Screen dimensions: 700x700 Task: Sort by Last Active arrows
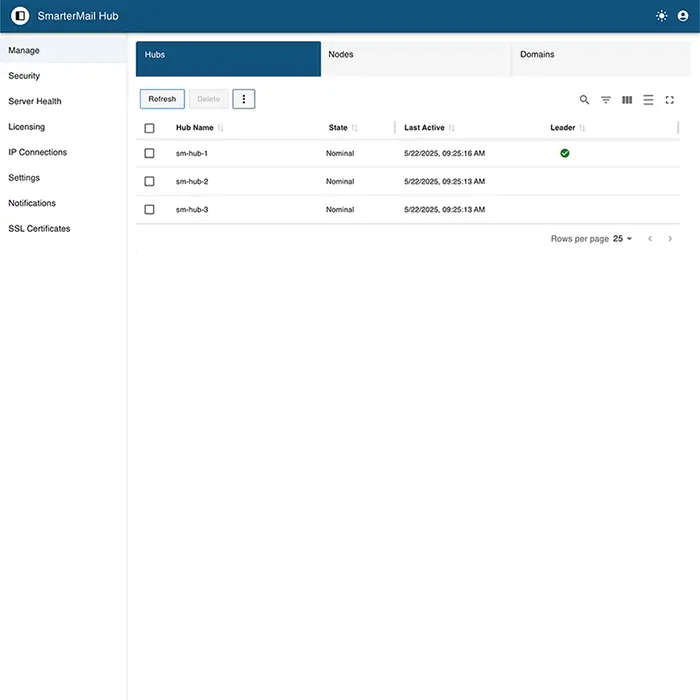(451, 128)
